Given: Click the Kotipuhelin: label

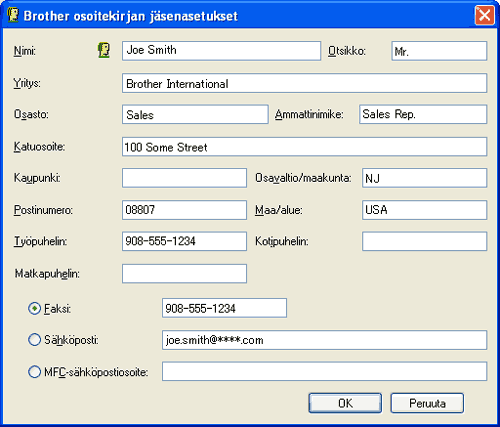Looking at the screenshot, I should (282, 241).
